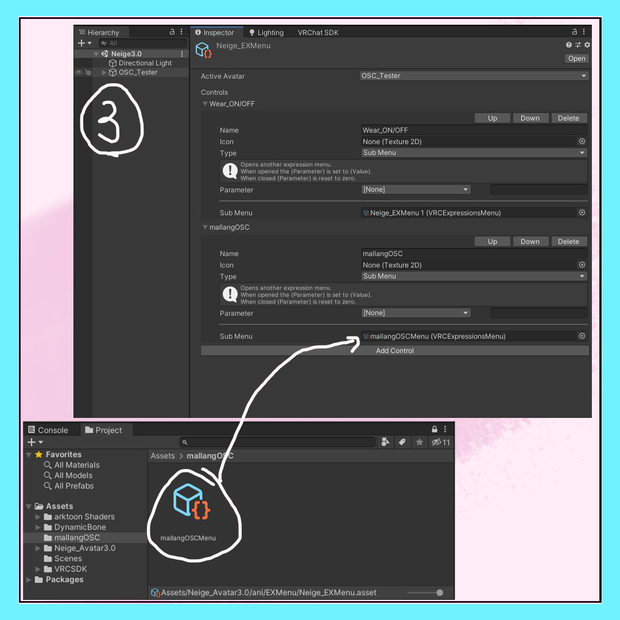Collapse the mallangOSC control foldout
The image size is (620, 620).
[x=205, y=227]
